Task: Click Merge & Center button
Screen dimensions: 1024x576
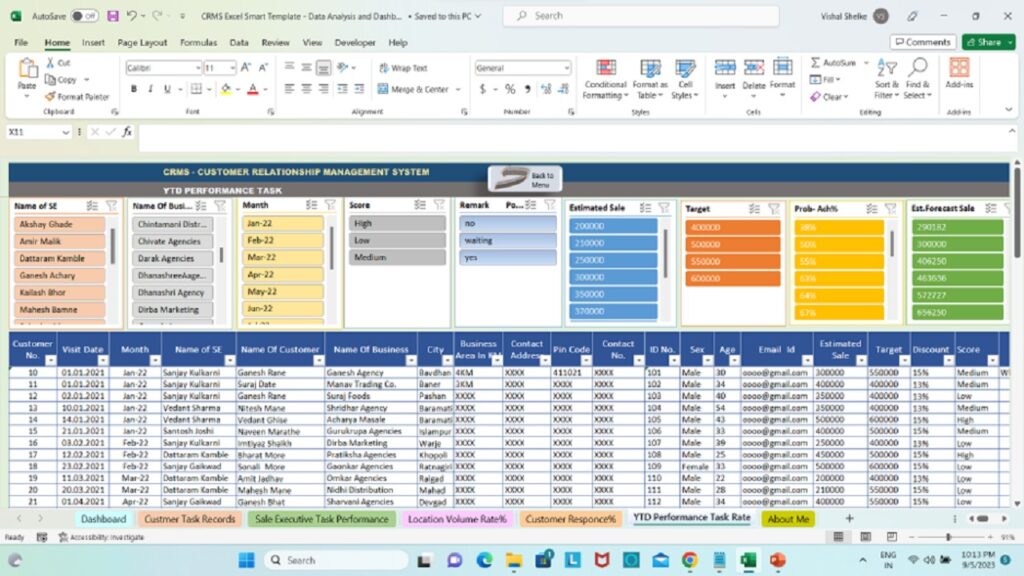Action: [x=413, y=89]
